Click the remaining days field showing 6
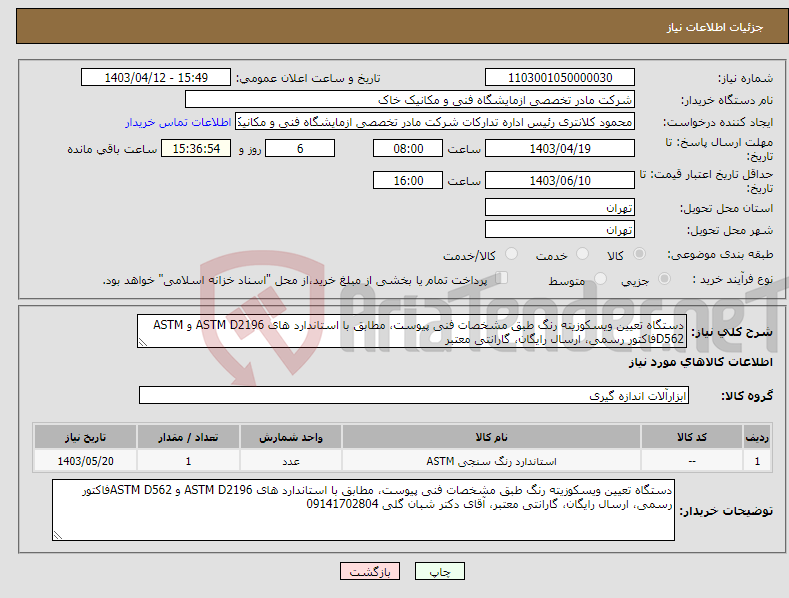The width and height of the screenshot is (789, 598). coord(300,148)
